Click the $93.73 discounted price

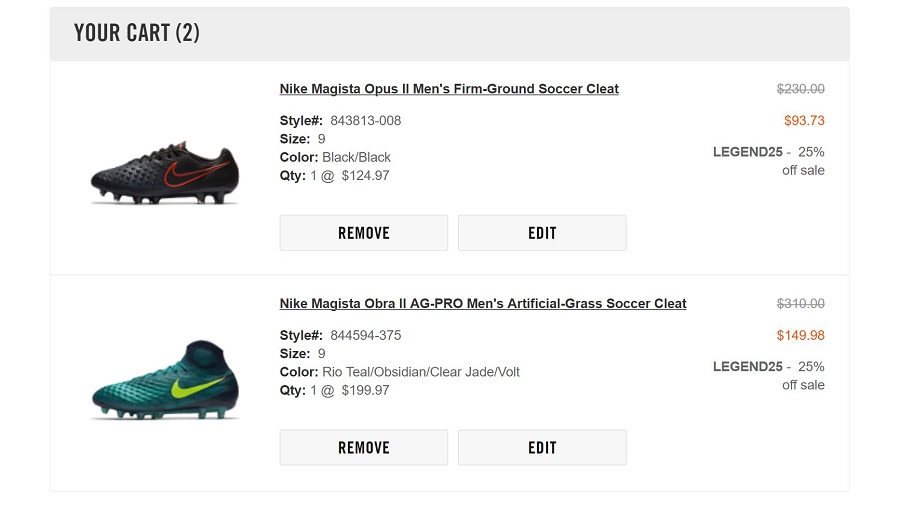pos(804,121)
